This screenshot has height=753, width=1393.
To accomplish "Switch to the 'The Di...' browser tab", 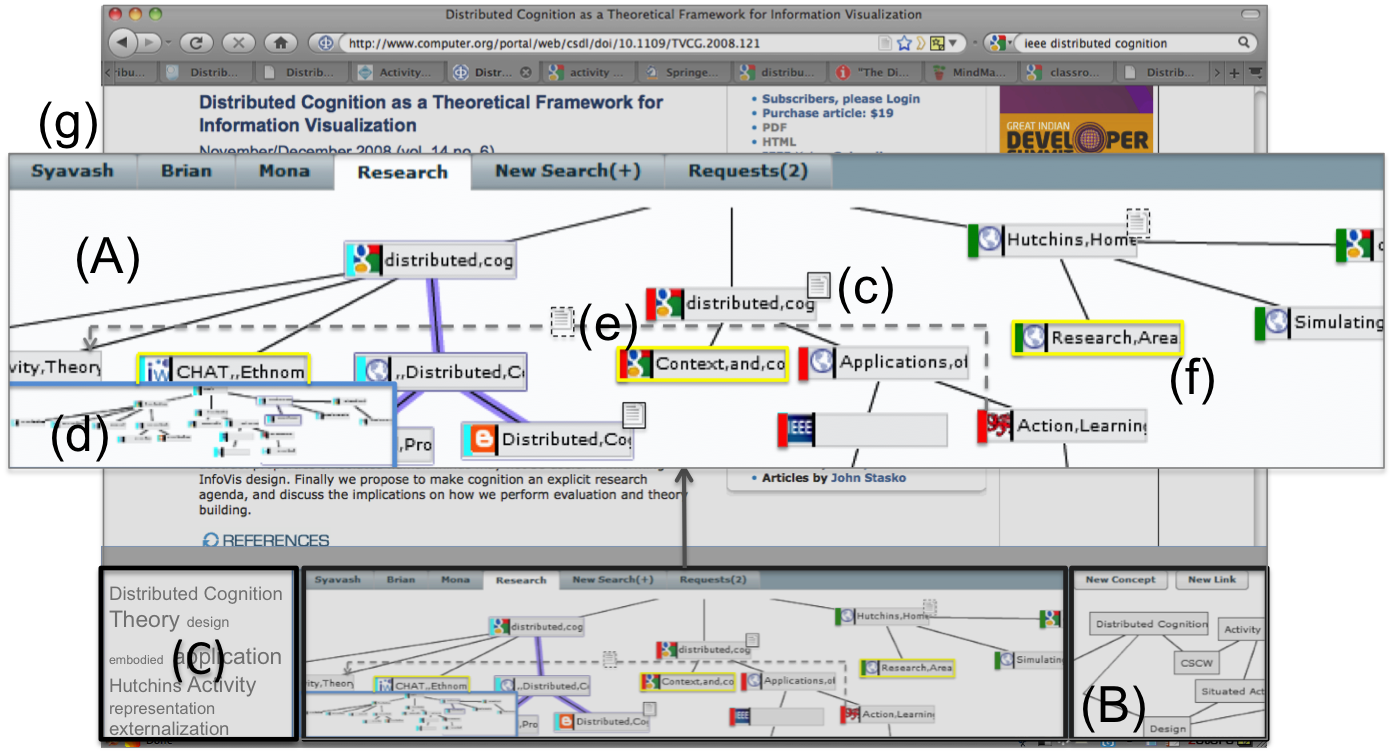I will 875,72.
